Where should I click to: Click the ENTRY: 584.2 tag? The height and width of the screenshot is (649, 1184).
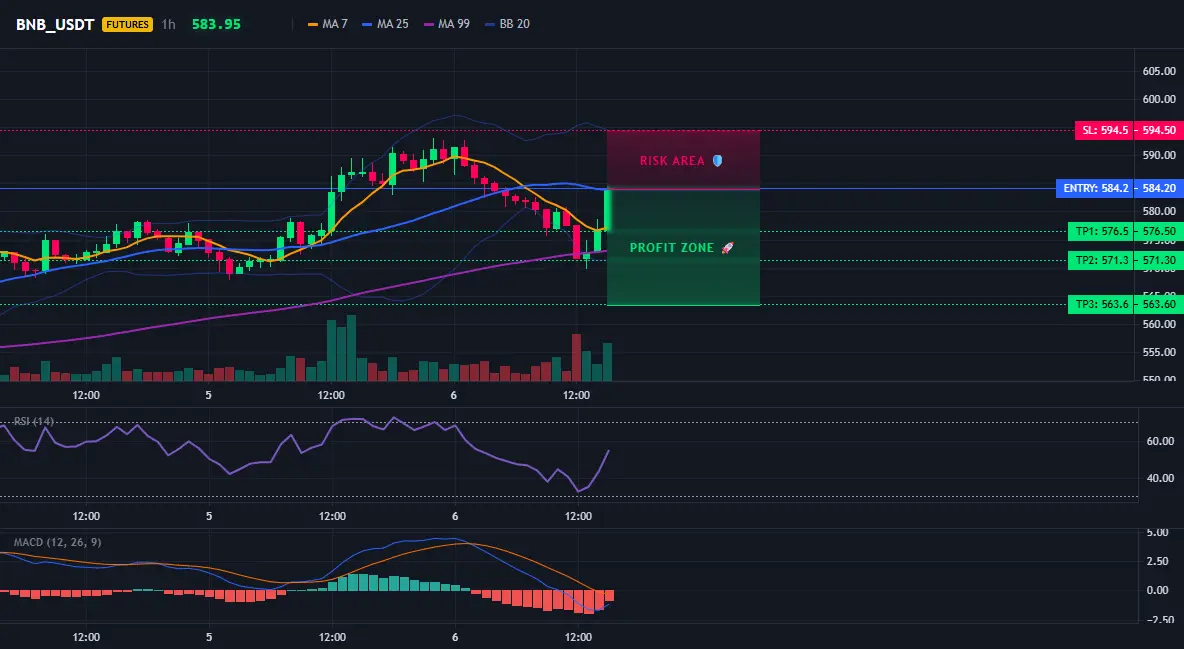coord(1095,188)
